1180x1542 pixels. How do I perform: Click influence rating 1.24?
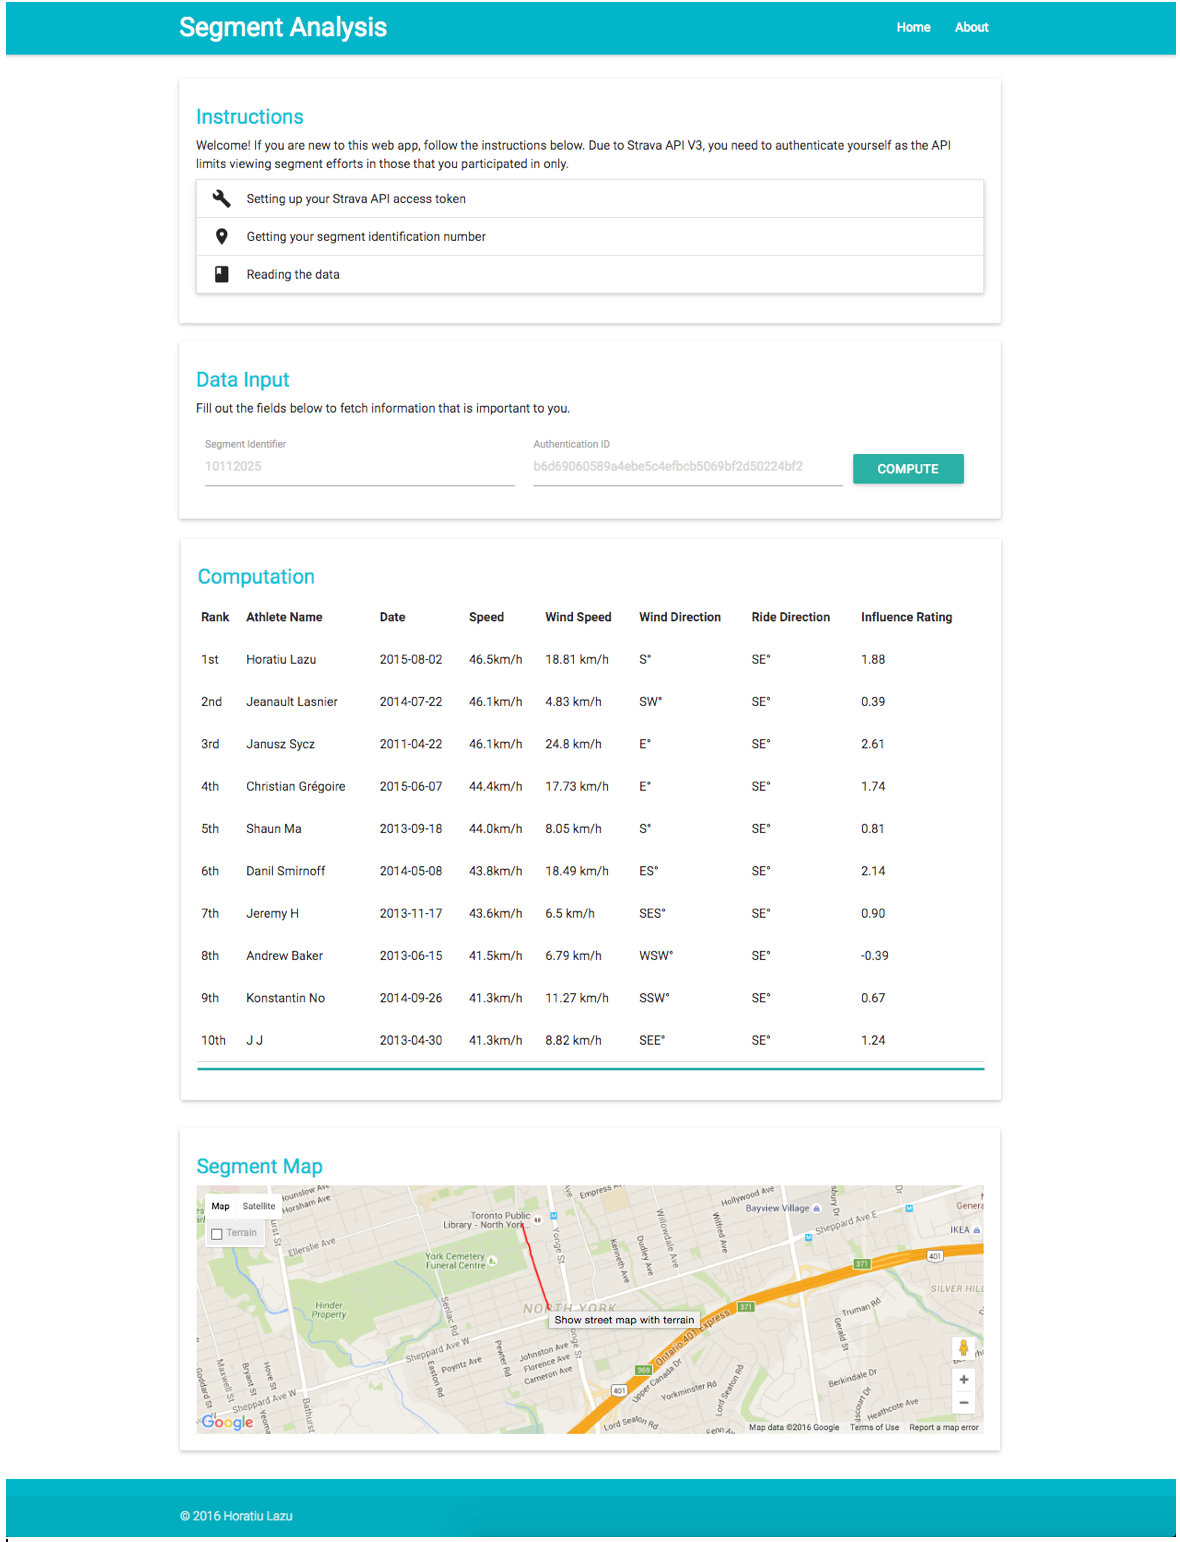(x=873, y=1041)
